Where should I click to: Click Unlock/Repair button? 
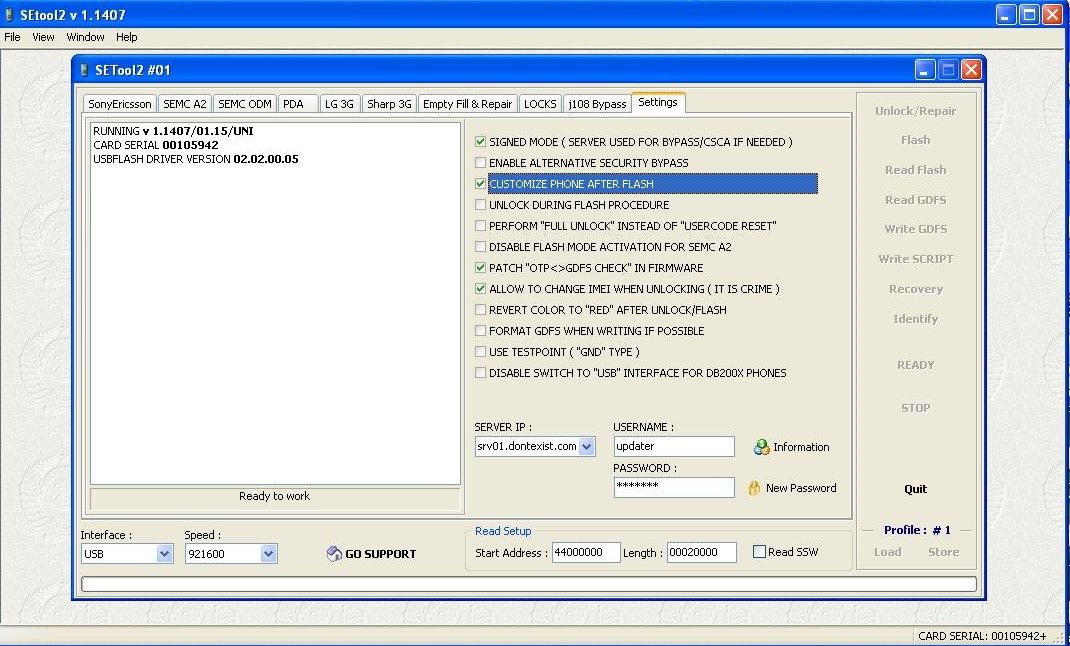tap(915, 111)
